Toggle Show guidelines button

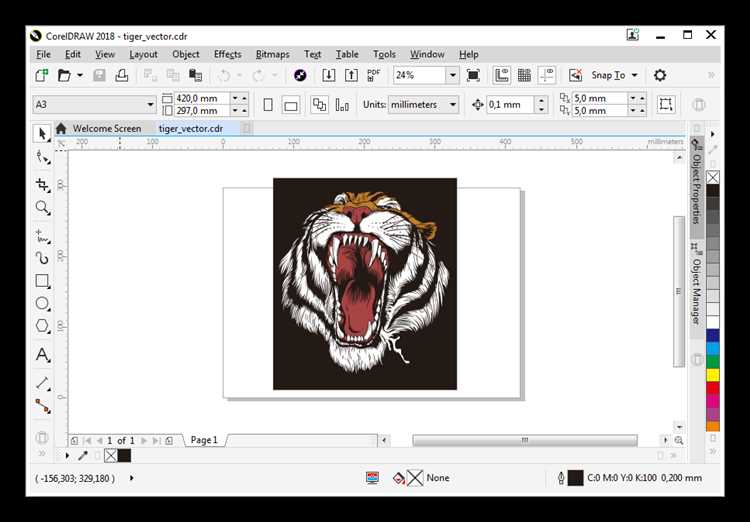tap(547, 75)
